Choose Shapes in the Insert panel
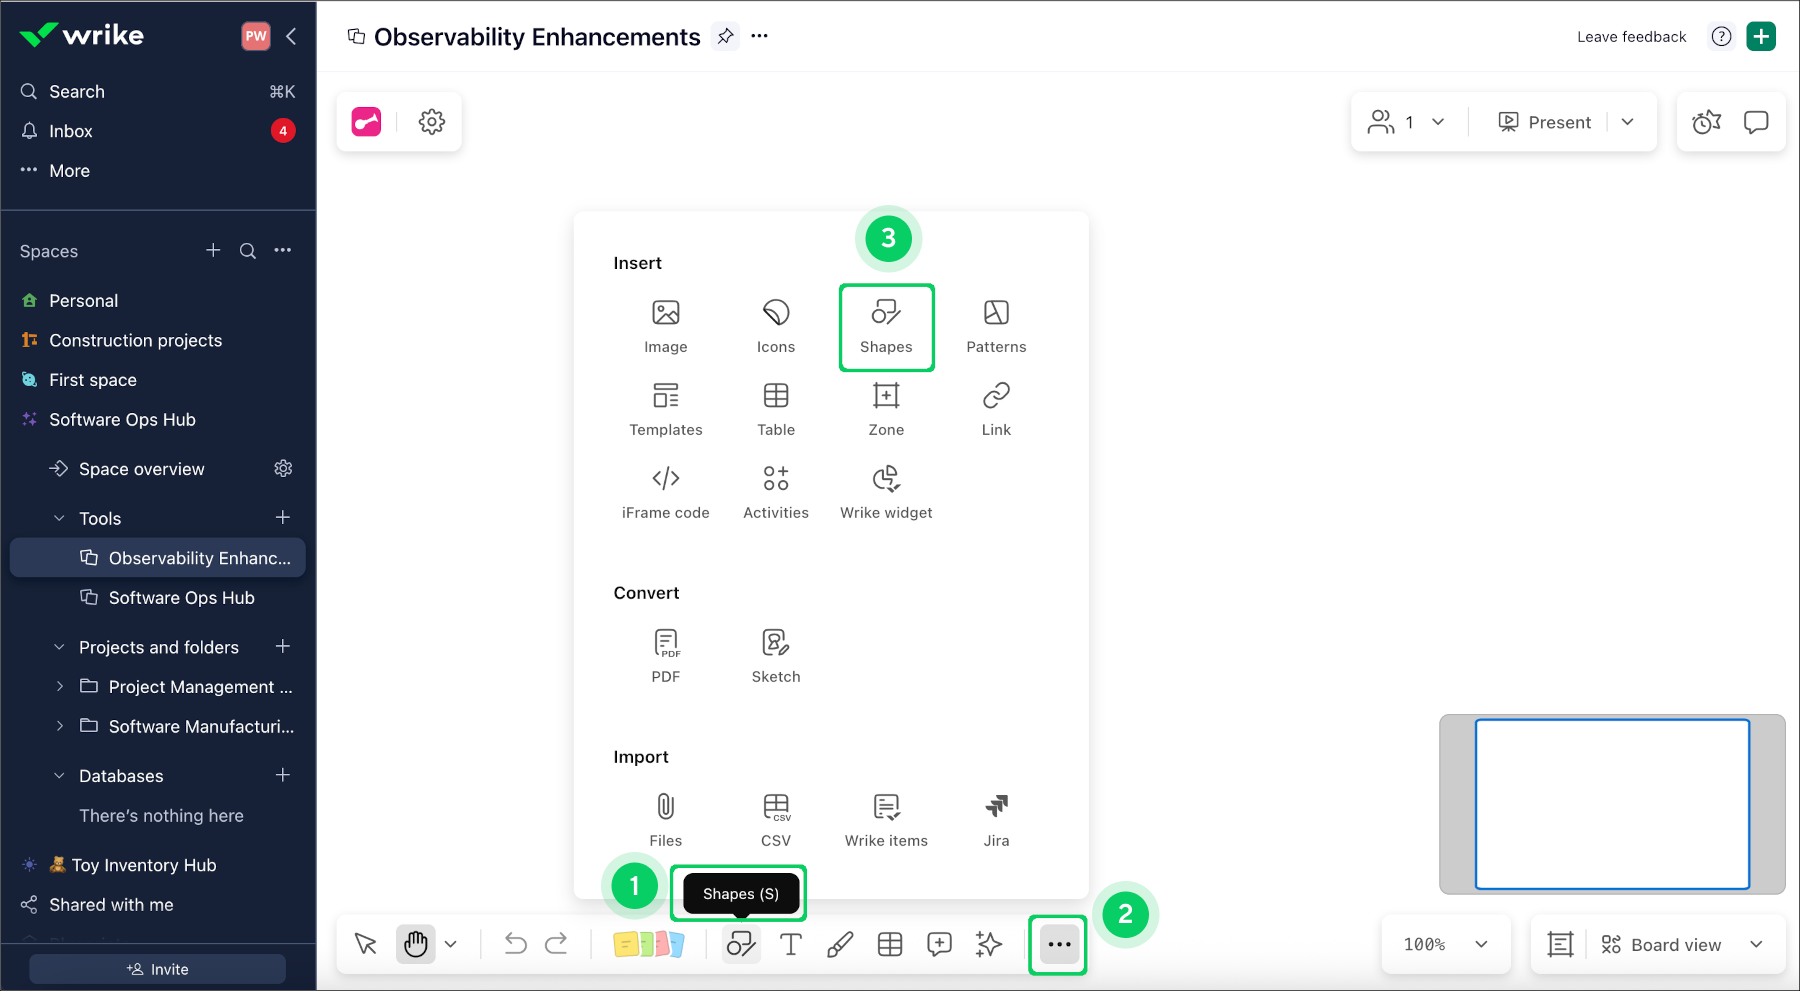The width and height of the screenshot is (1800, 991). (886, 326)
